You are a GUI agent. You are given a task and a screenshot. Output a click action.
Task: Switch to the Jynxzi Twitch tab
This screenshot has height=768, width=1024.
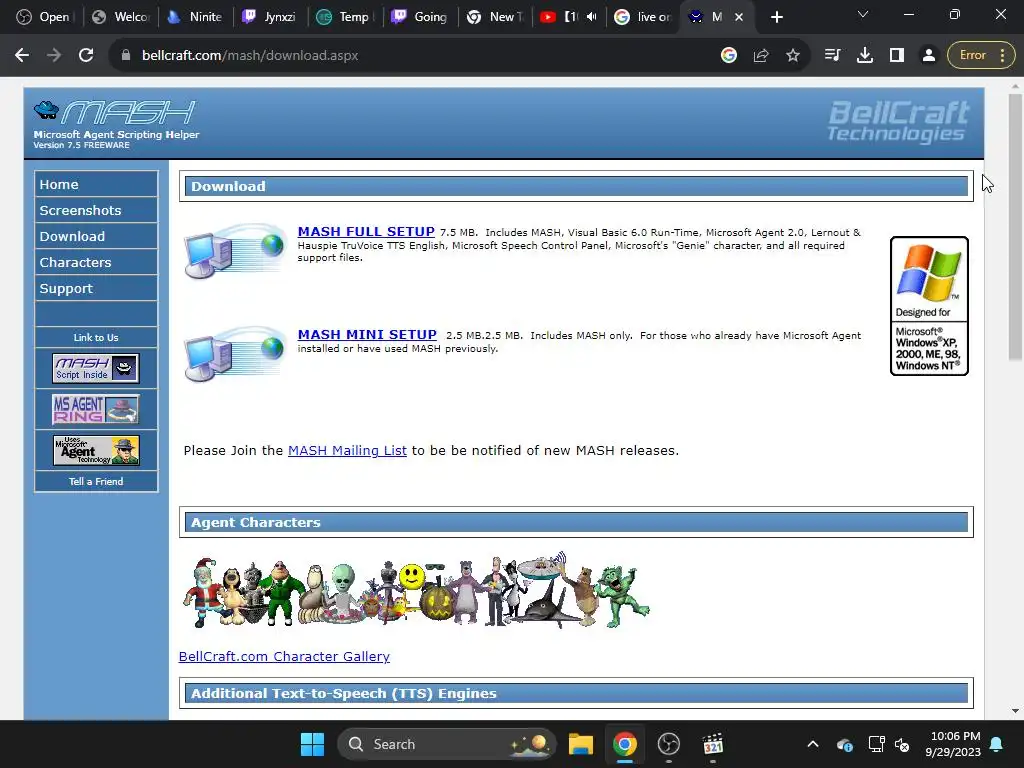(x=269, y=17)
